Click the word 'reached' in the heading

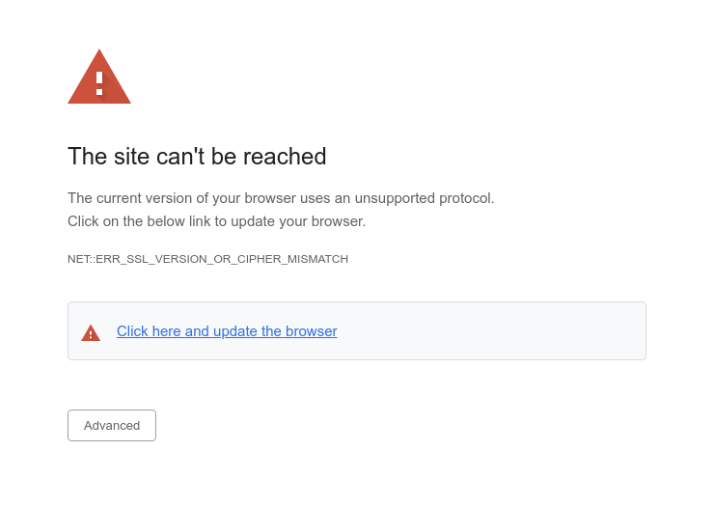coord(284,156)
